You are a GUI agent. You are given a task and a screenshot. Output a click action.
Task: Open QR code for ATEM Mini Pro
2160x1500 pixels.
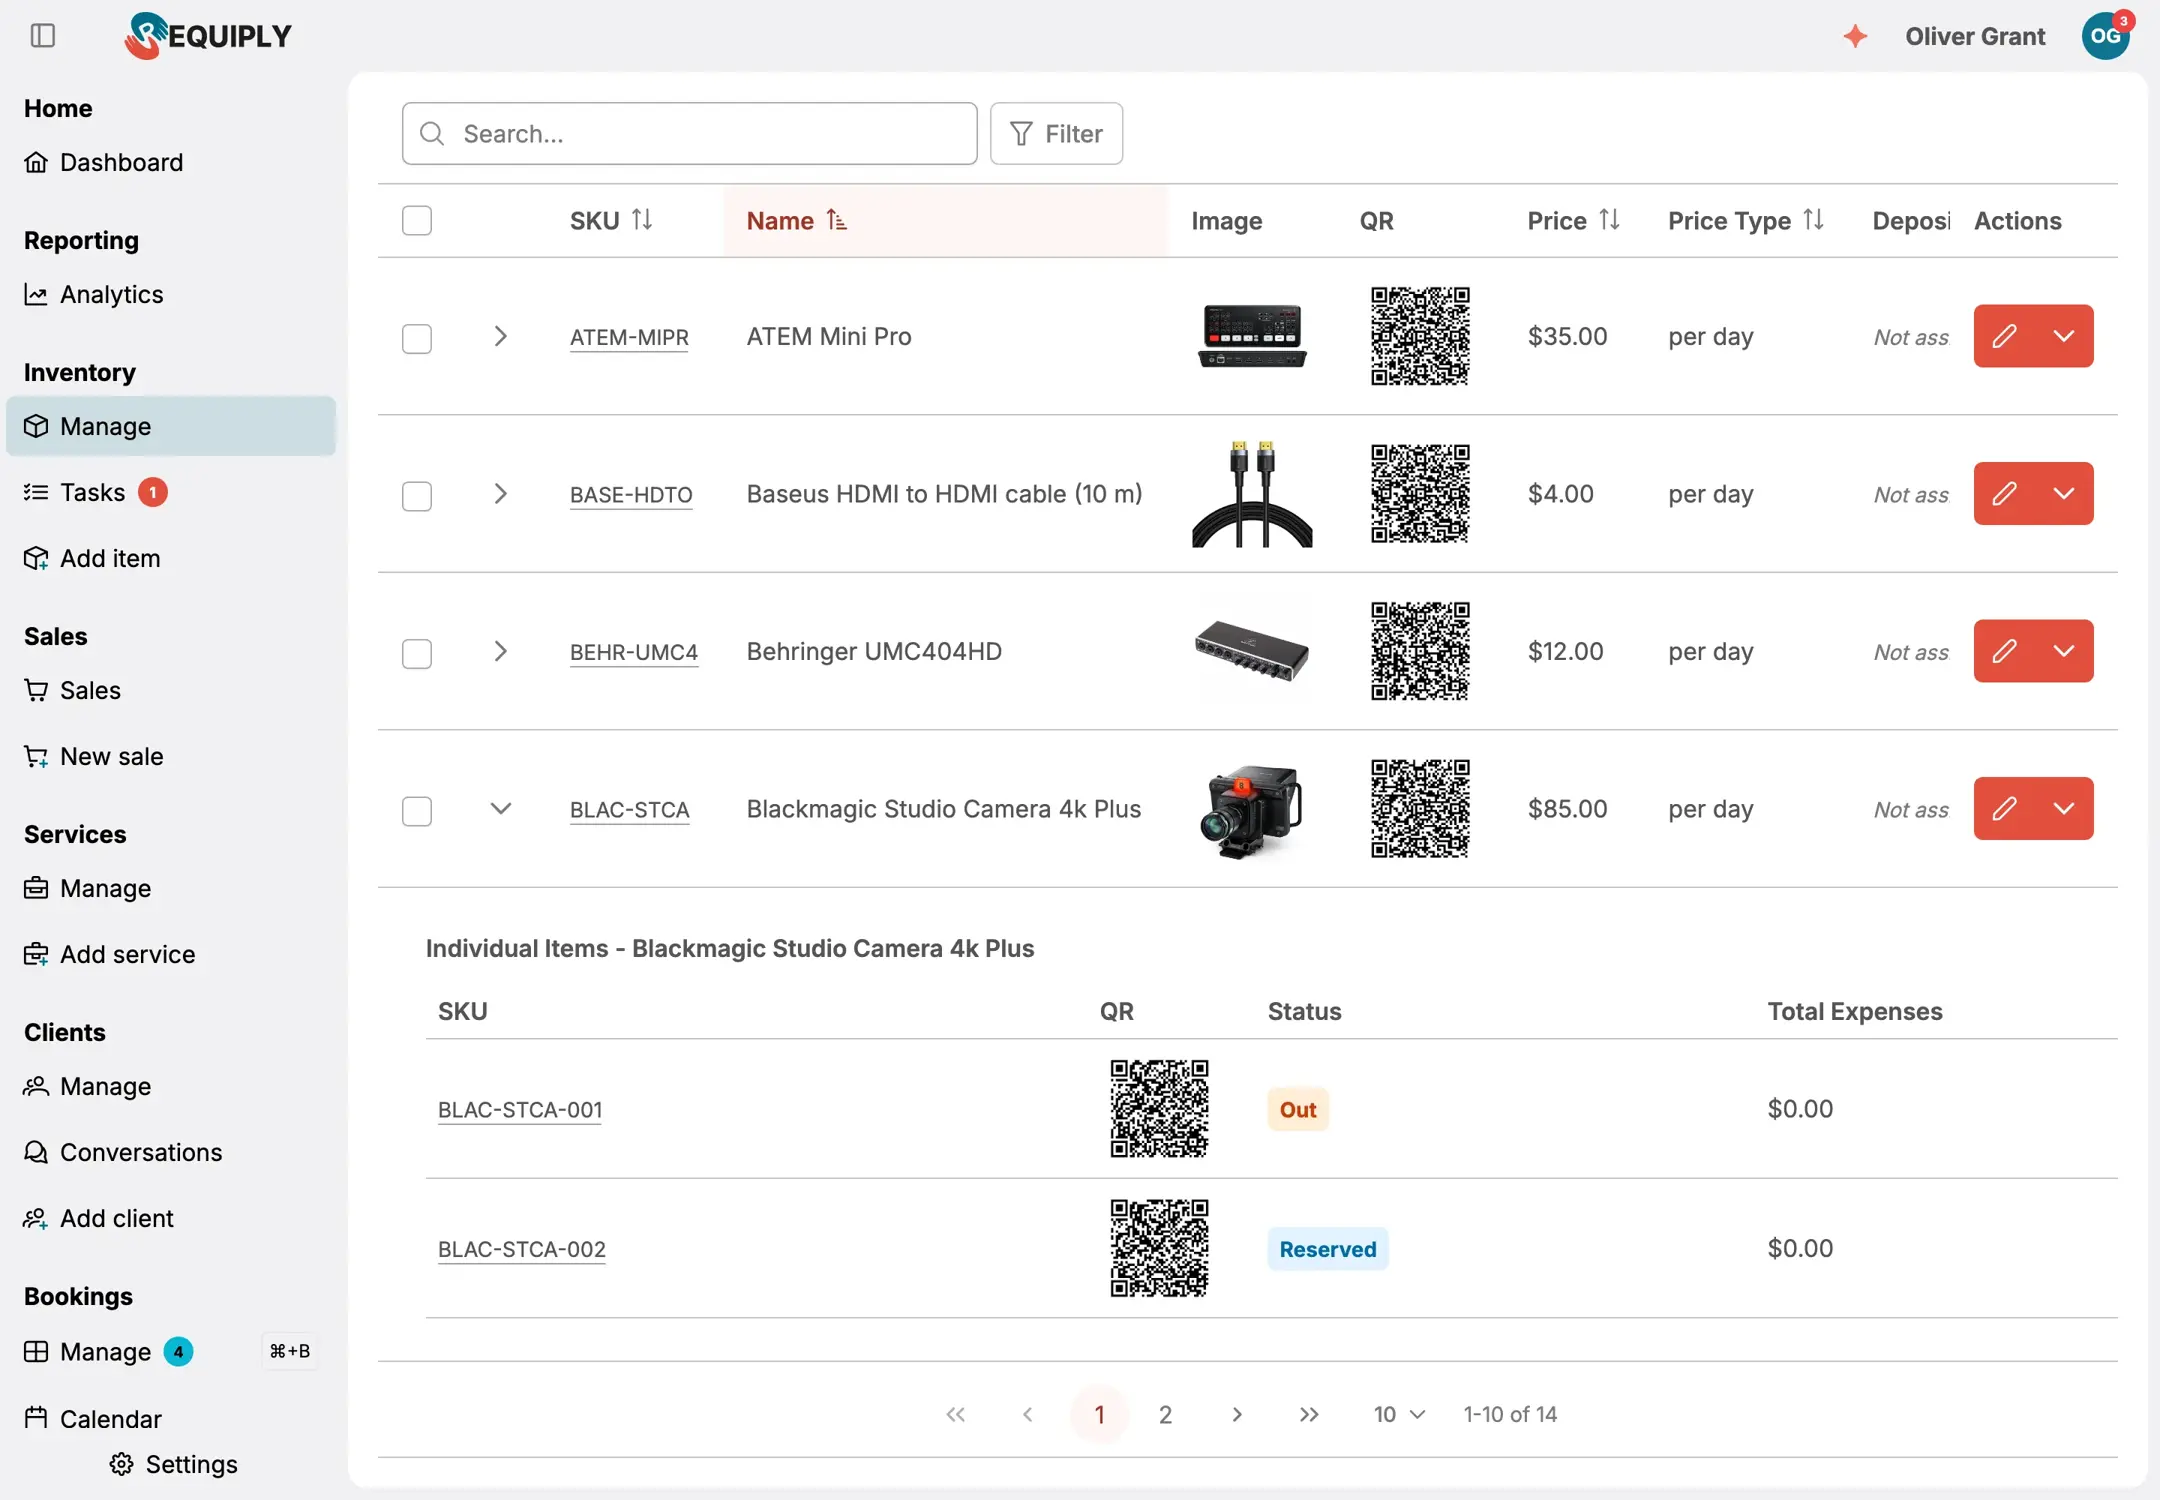pyautogui.click(x=1420, y=336)
